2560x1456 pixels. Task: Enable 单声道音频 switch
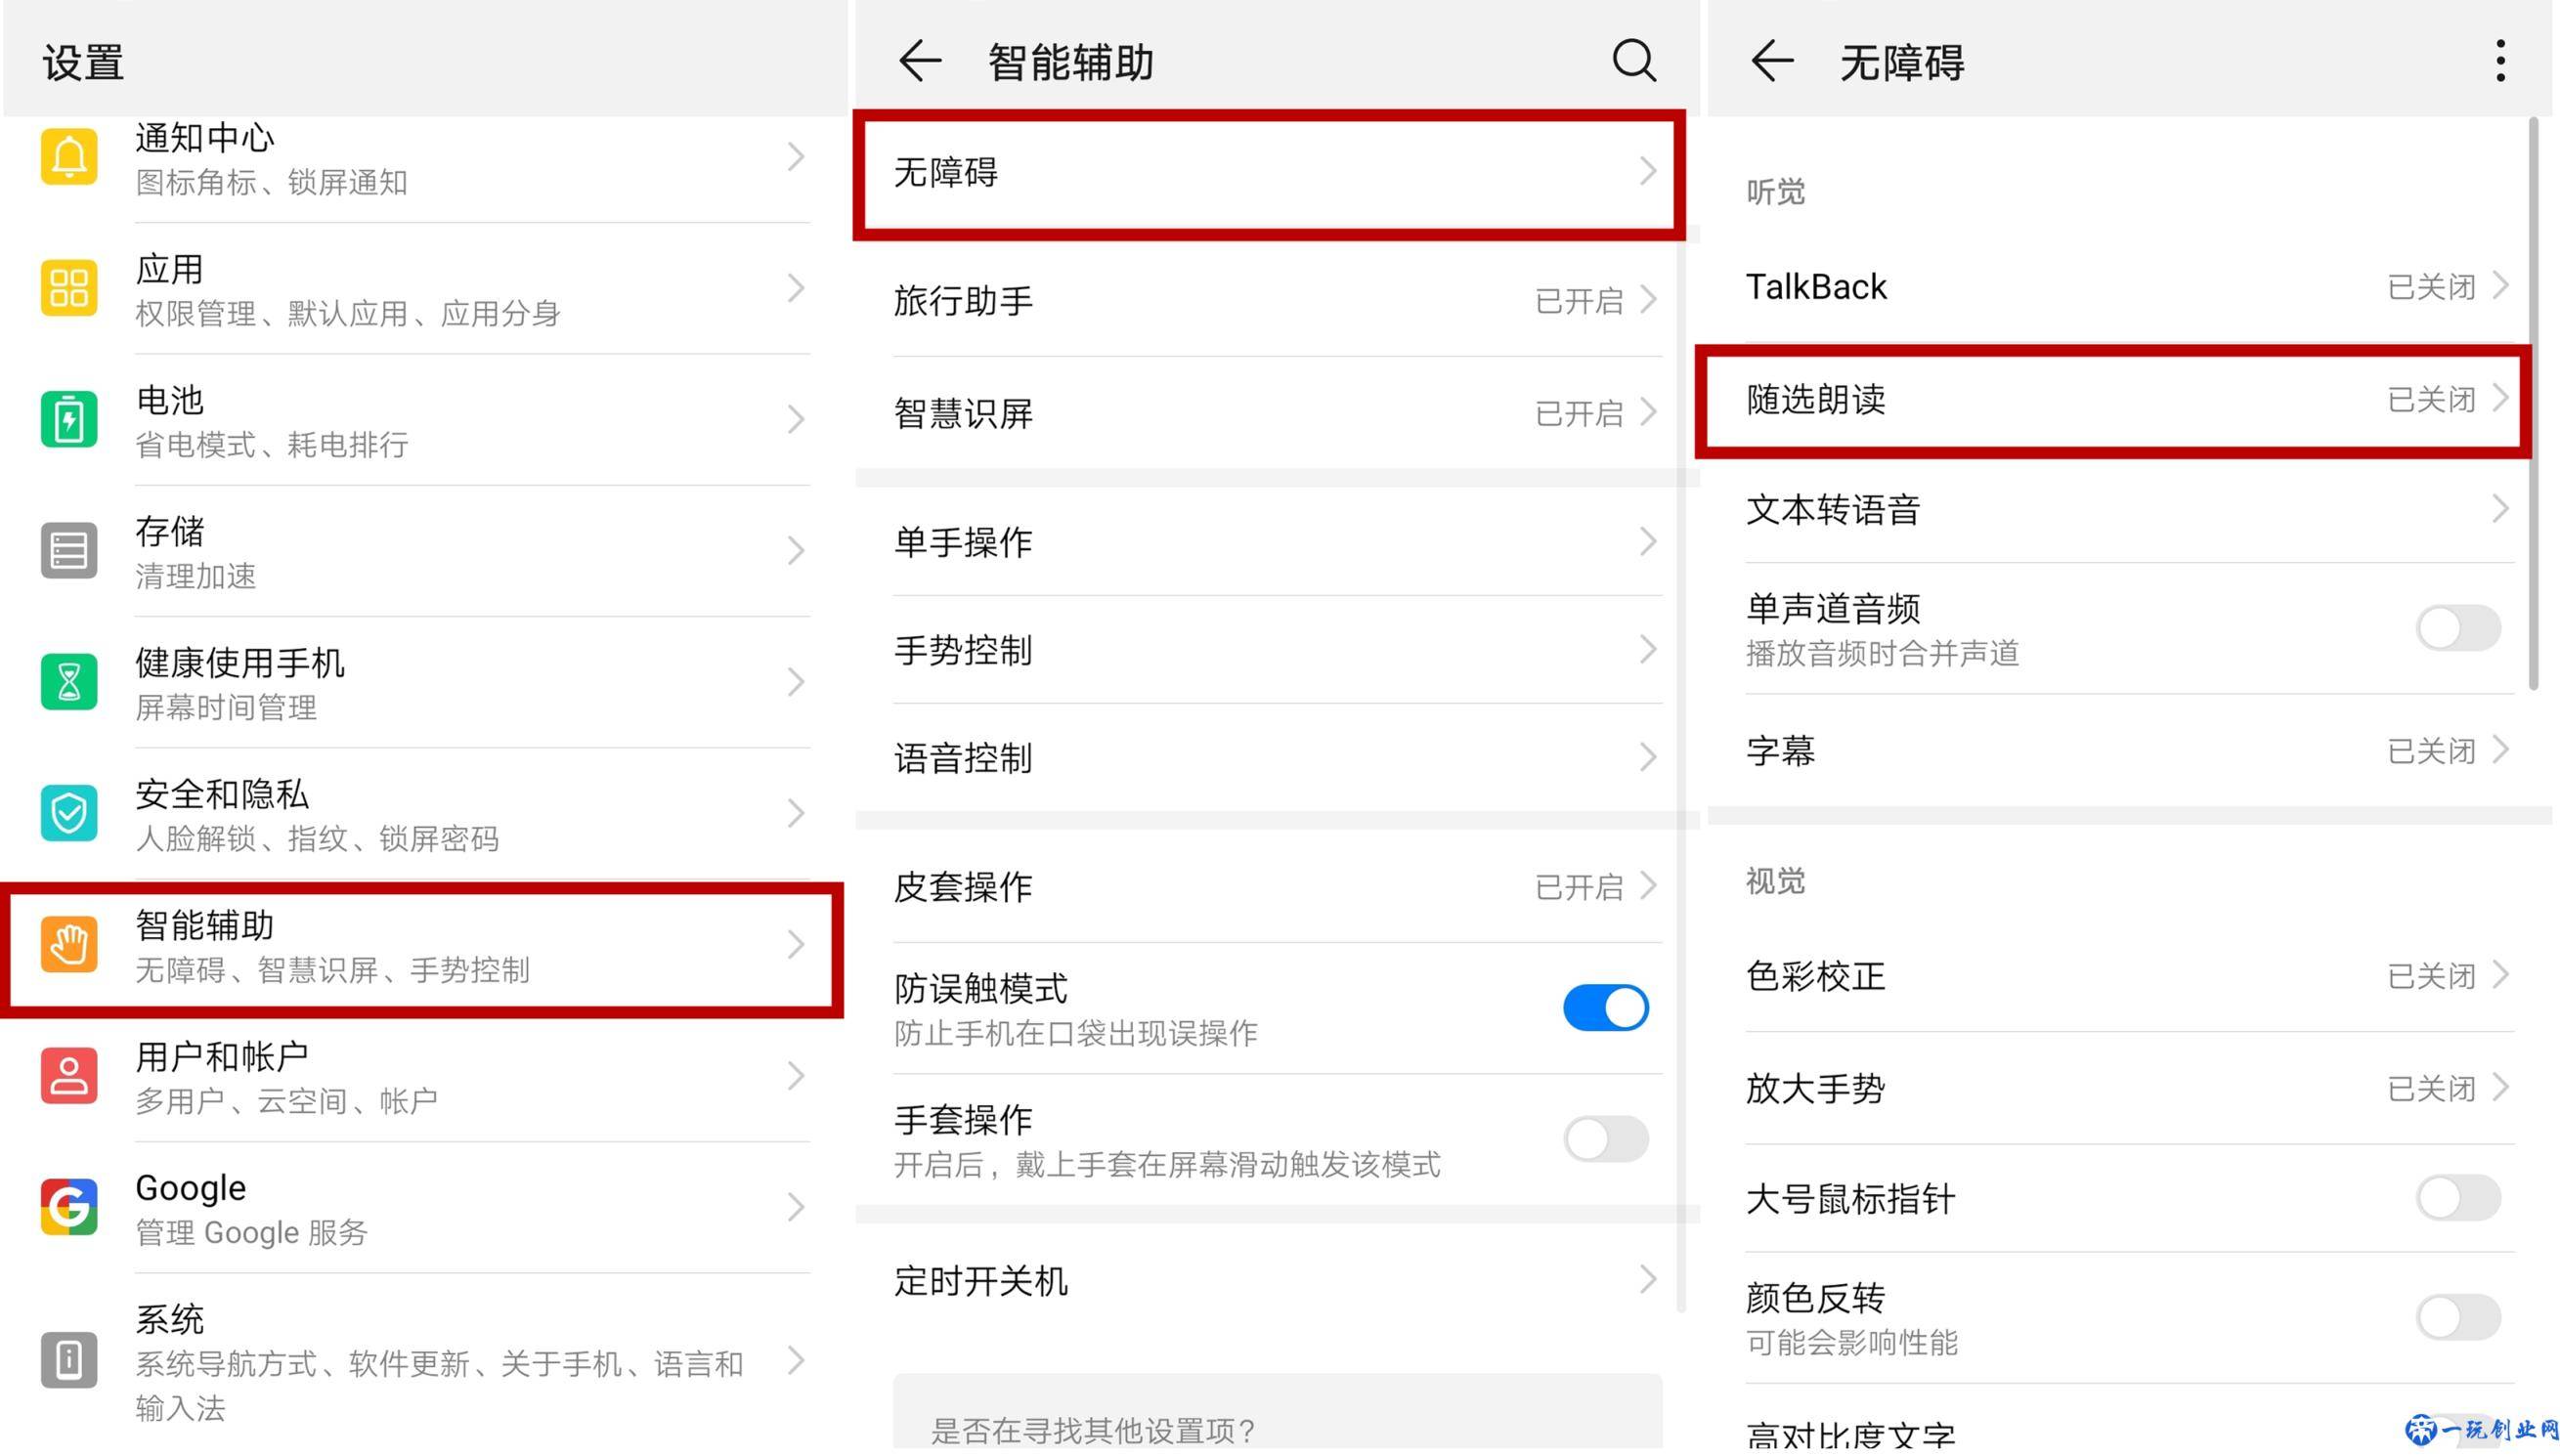[2458, 628]
